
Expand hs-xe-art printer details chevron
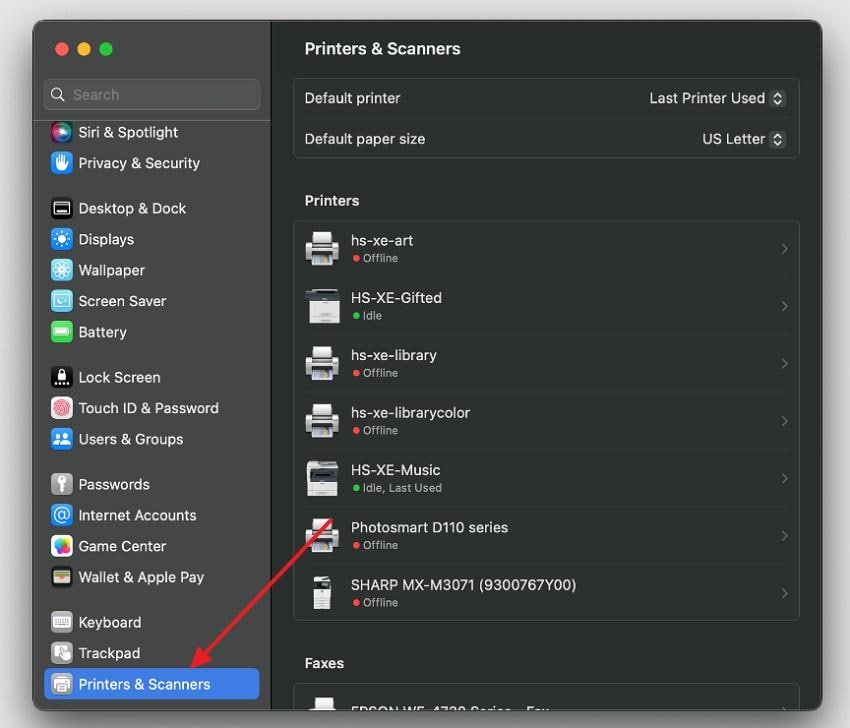784,249
